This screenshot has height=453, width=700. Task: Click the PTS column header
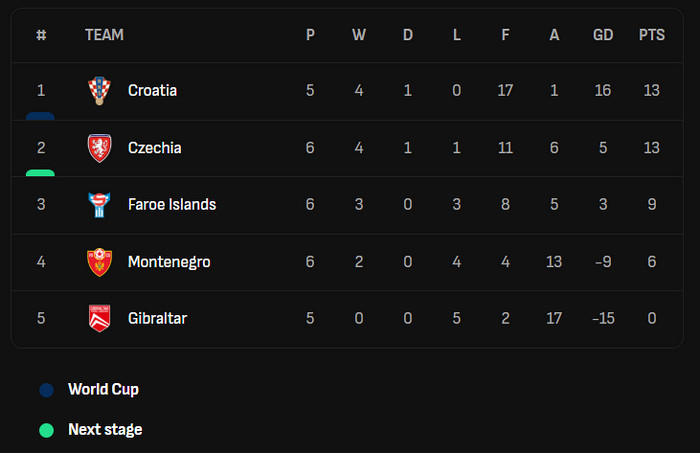[651, 35]
